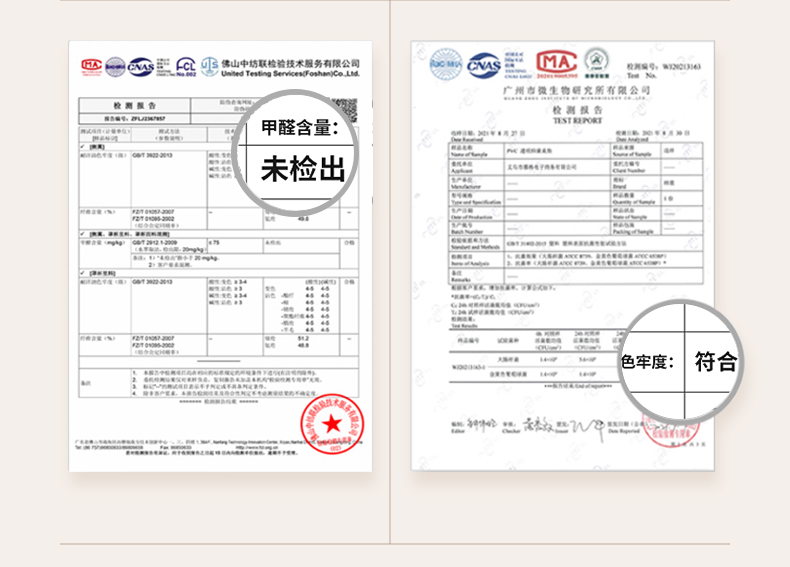Click the red star stamp on left report

click(332, 424)
